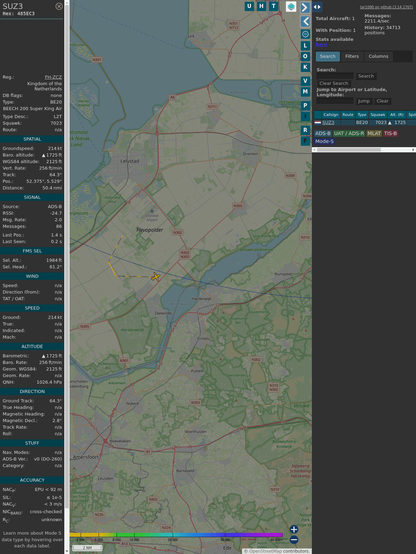Click the H map toggle button
The height and width of the screenshot is (554, 416).
[261, 6]
